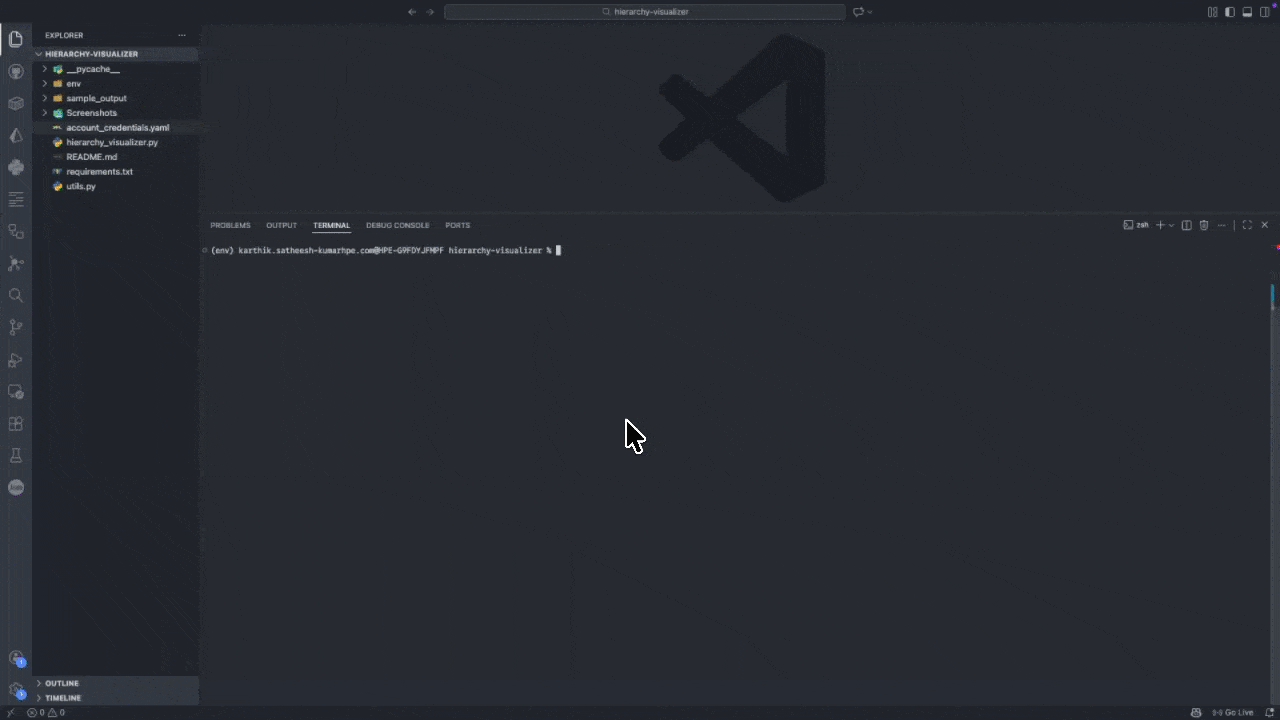Toggle layout with the panel icon top right
The image size is (1280, 720).
[1246, 11]
